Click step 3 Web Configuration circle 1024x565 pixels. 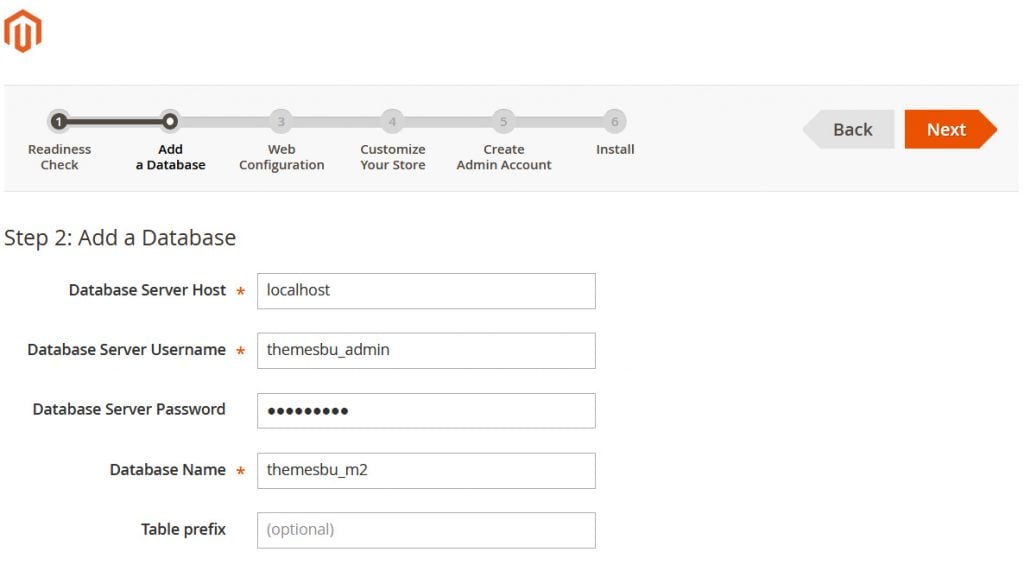click(281, 122)
